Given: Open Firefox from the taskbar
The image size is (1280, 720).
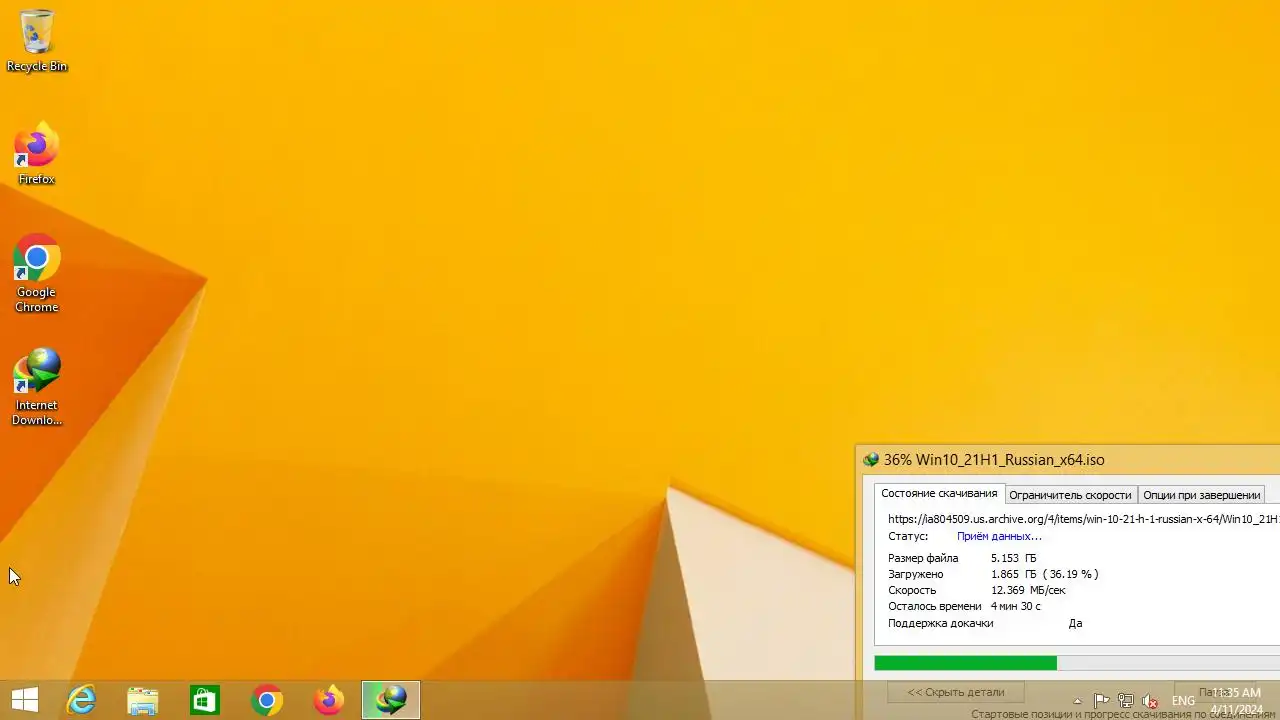Looking at the screenshot, I should pos(329,700).
